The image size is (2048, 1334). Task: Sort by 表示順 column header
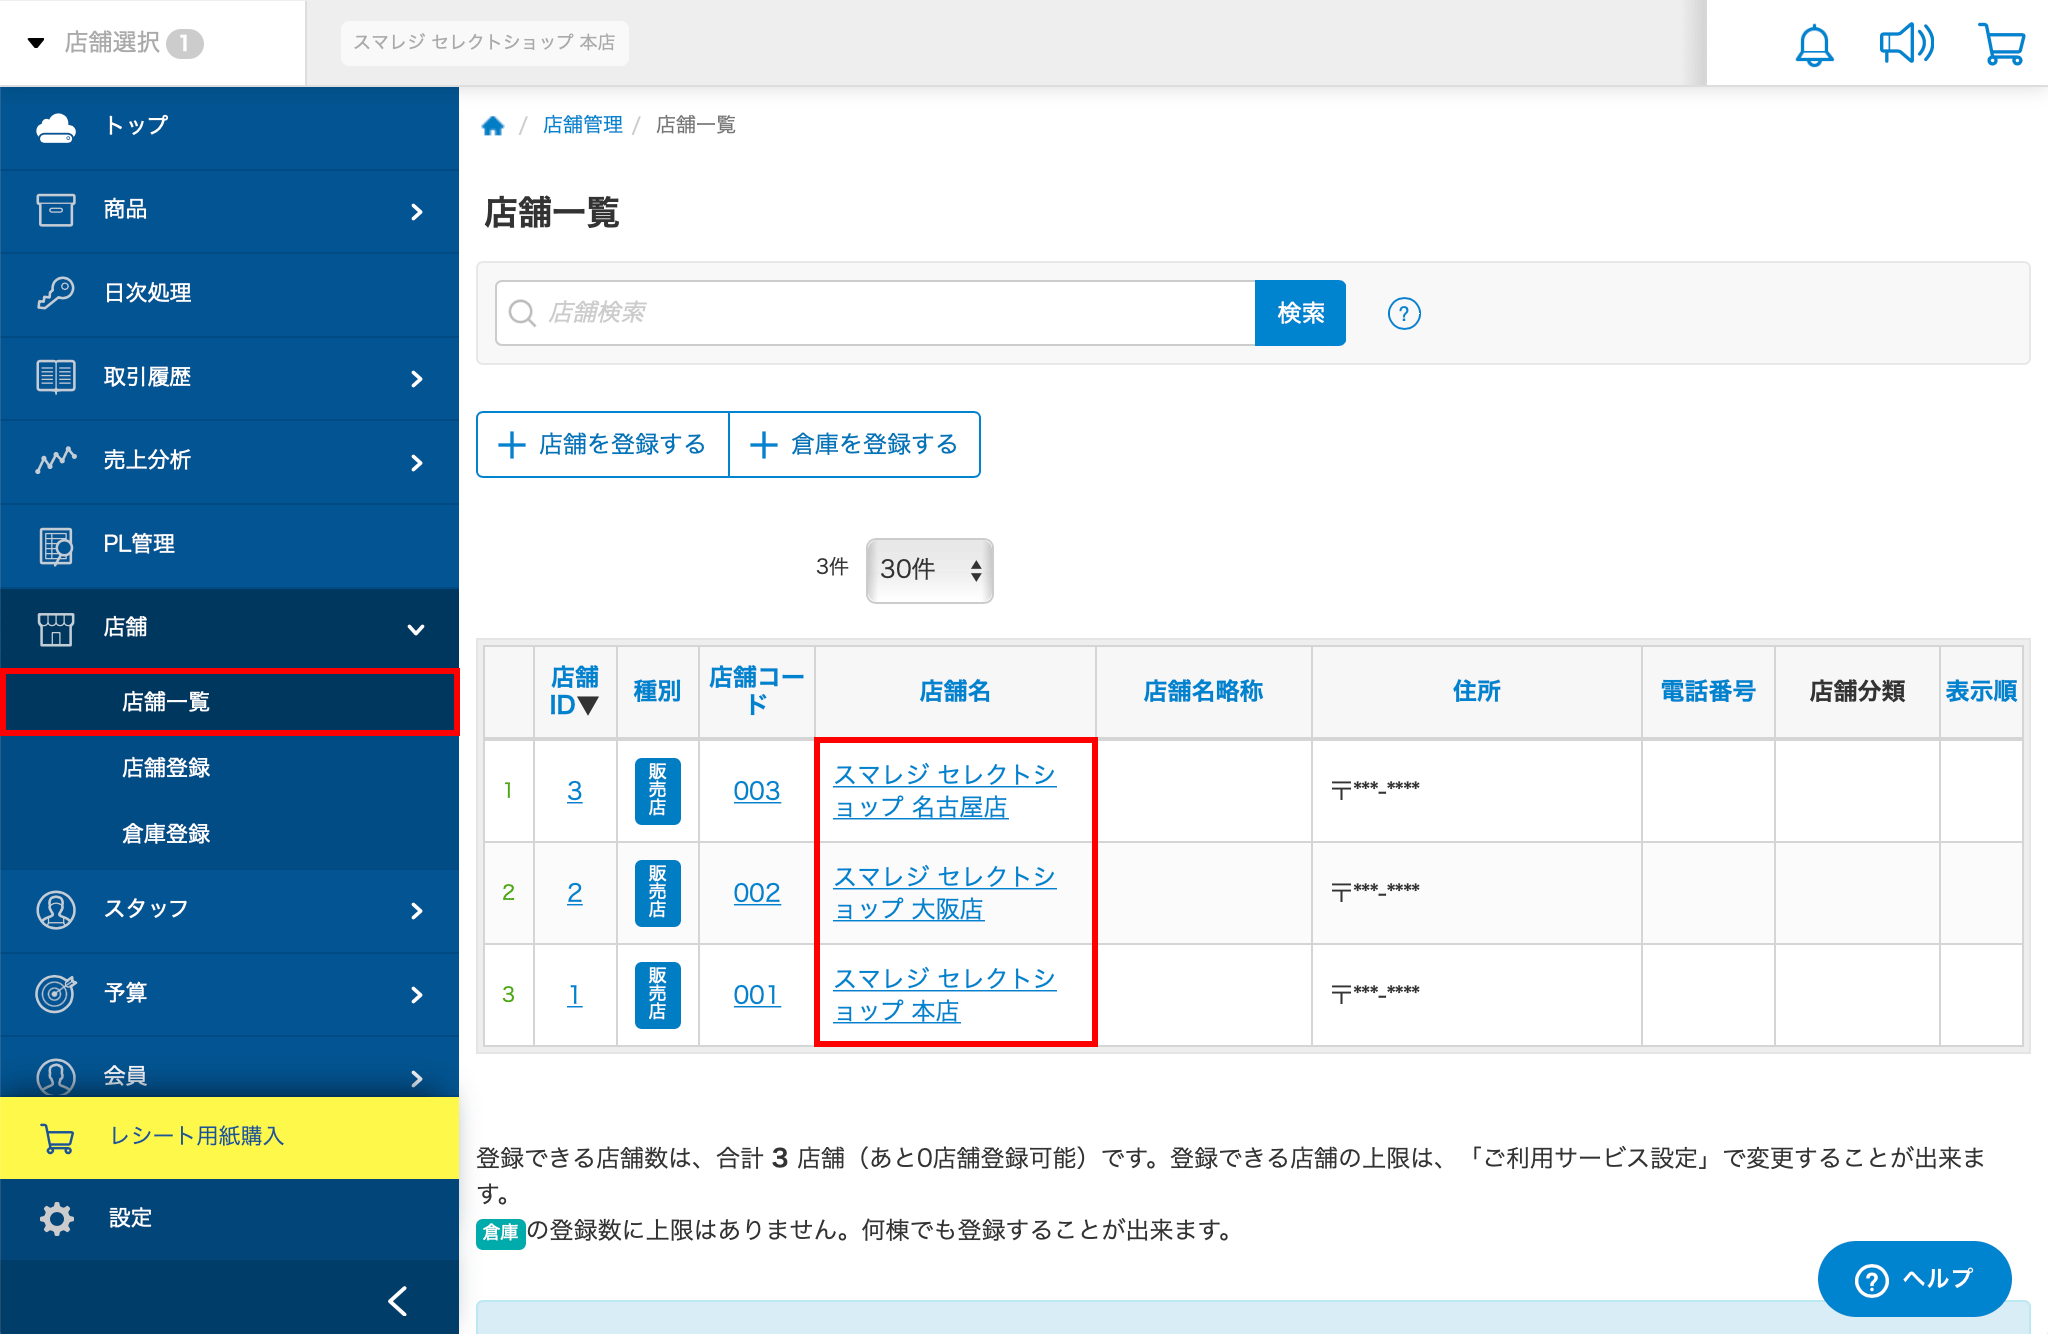coord(1981,691)
